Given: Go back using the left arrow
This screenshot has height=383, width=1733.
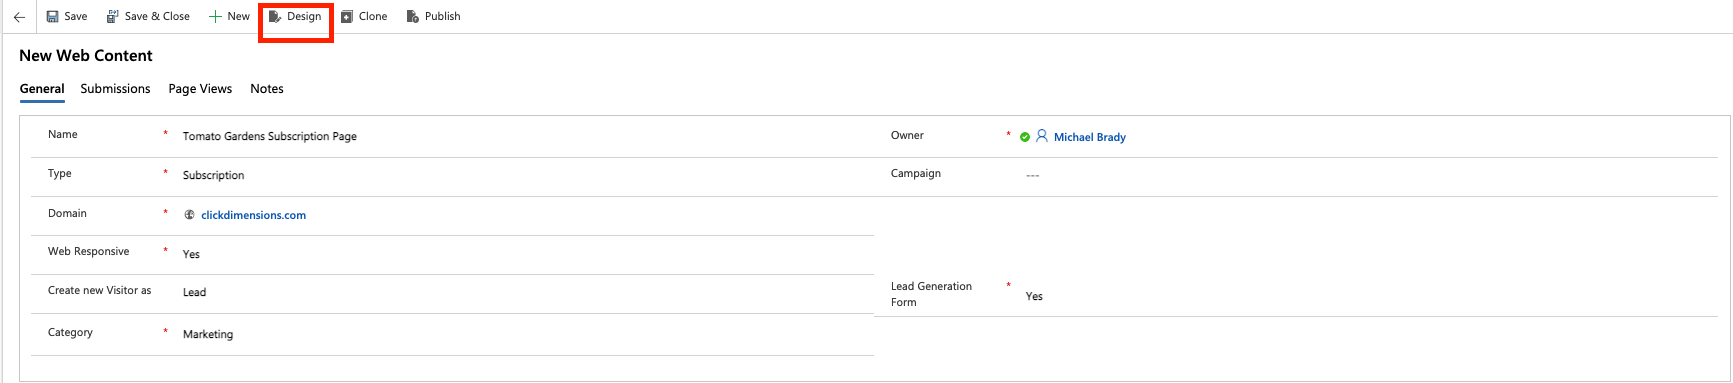Looking at the screenshot, I should 19,17.
